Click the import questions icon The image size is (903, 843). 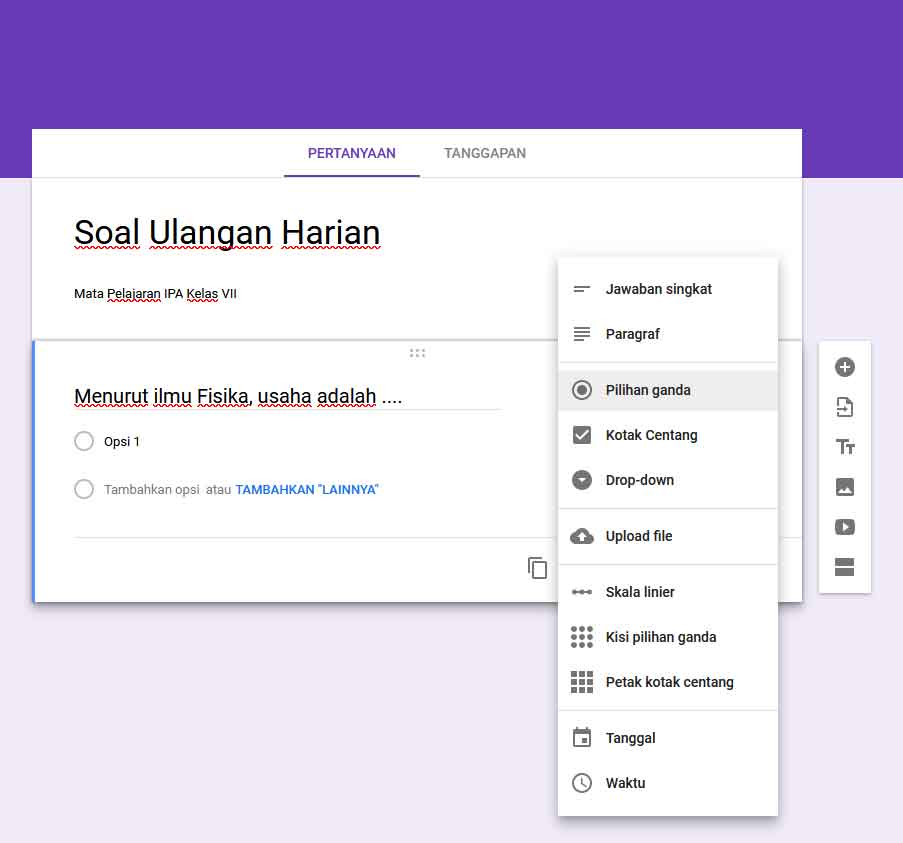click(x=844, y=407)
